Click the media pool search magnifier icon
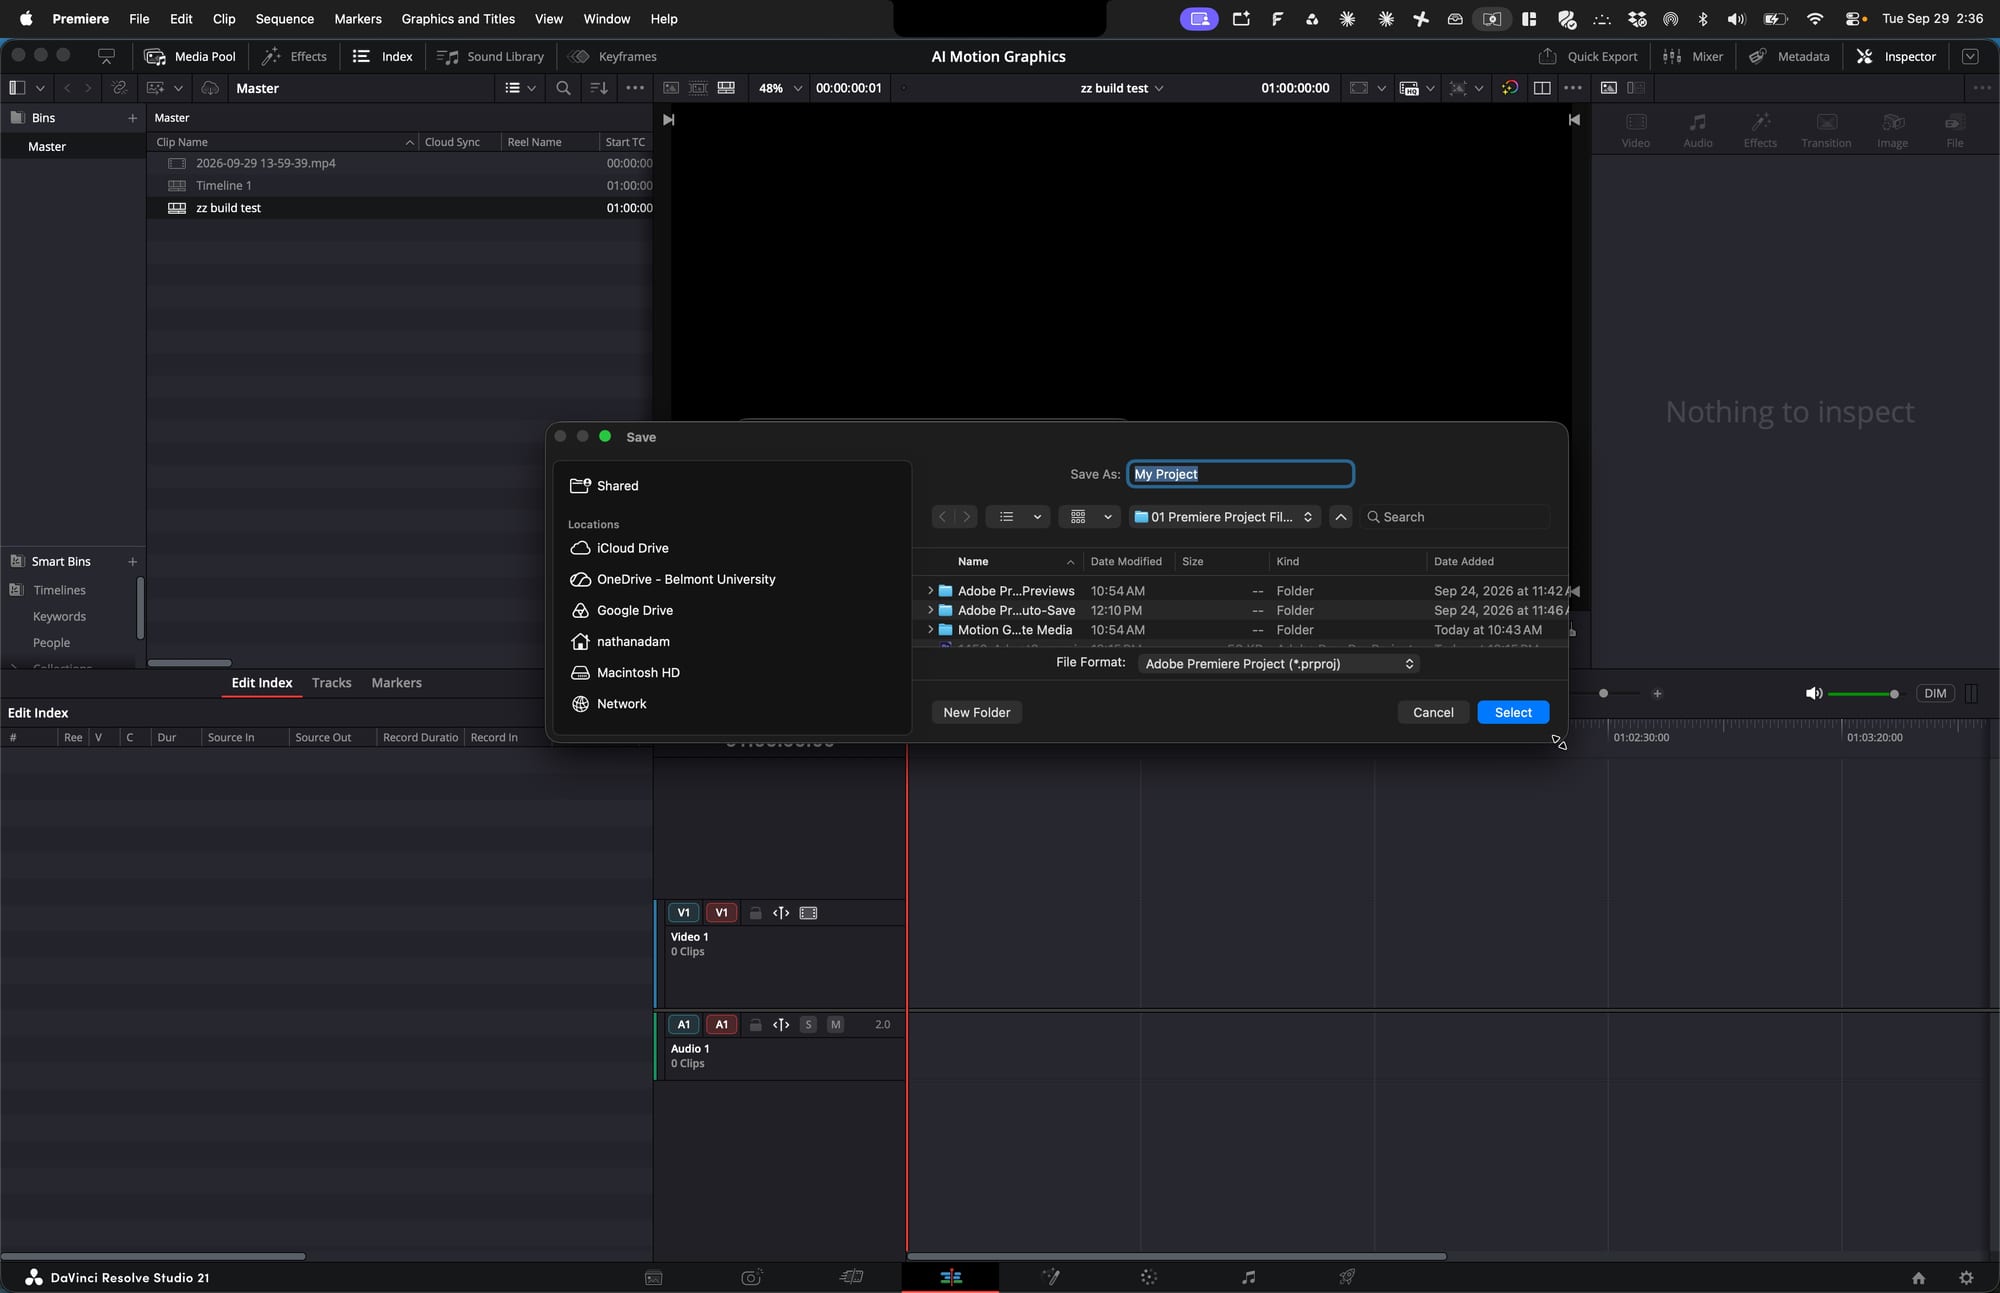2000x1293 pixels. tap(563, 88)
